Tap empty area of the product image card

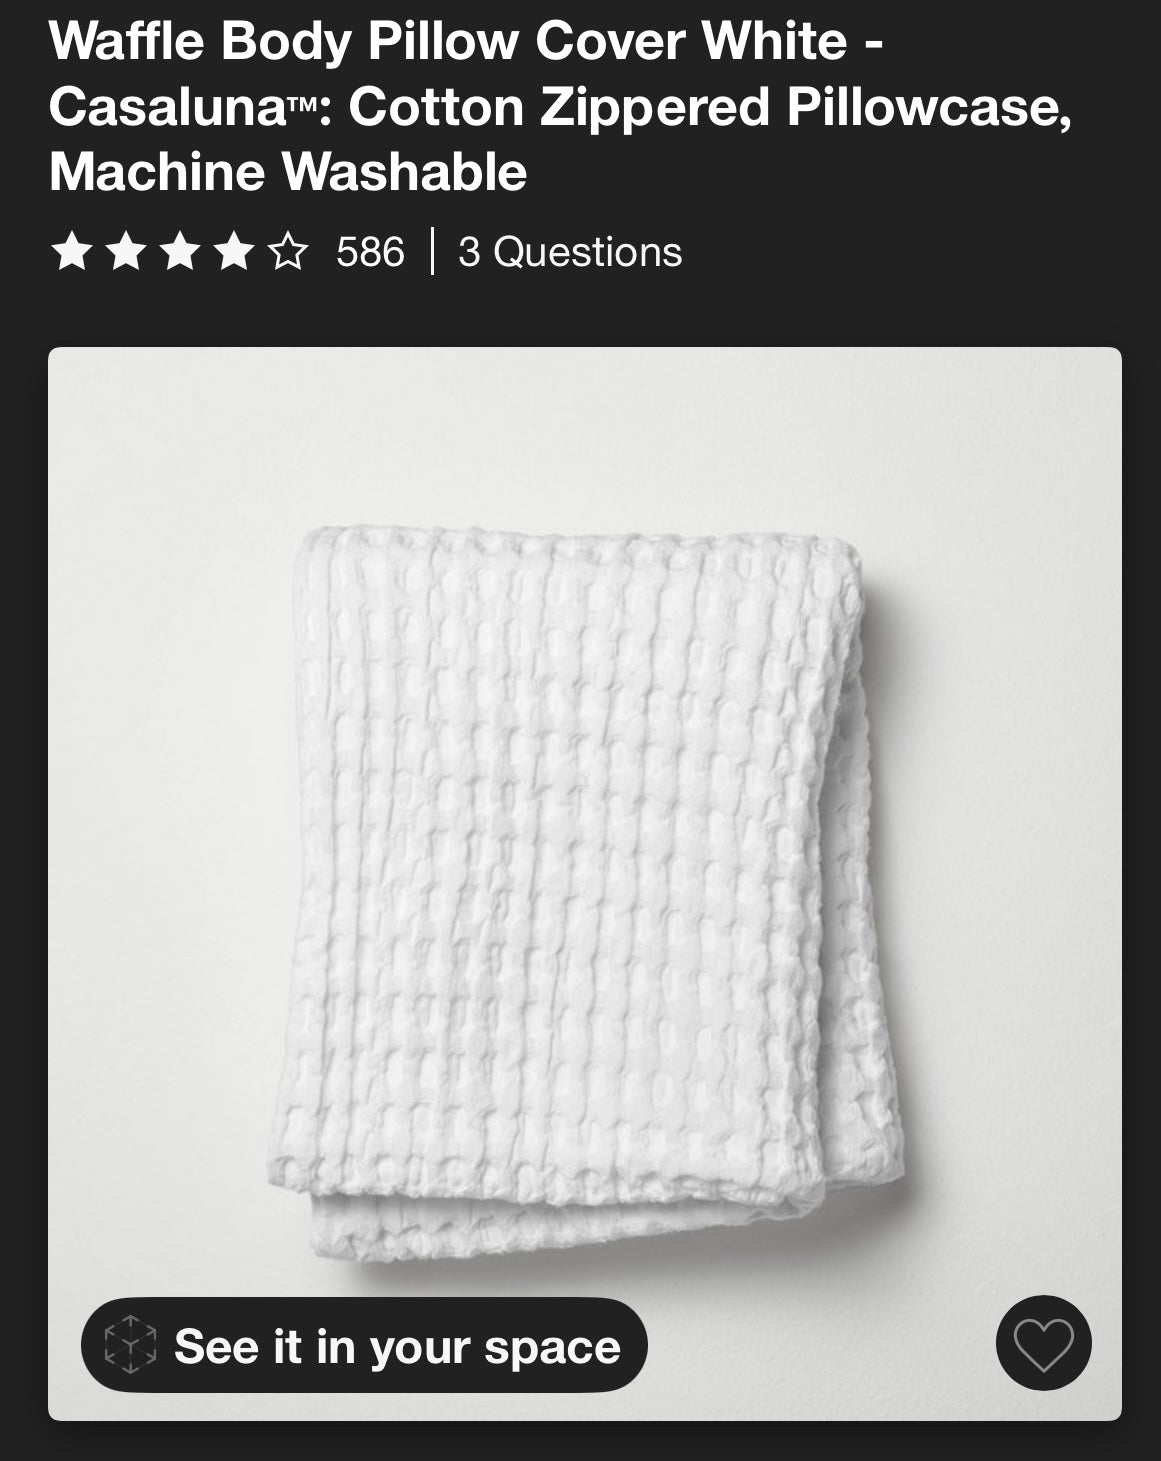coord(1000,450)
